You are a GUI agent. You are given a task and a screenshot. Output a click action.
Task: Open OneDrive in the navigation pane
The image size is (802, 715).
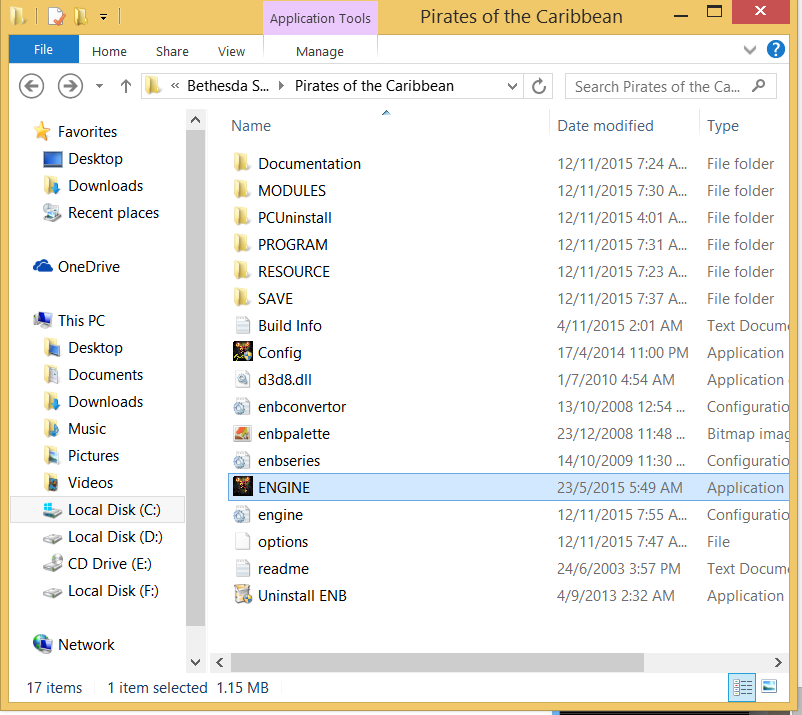click(x=88, y=266)
